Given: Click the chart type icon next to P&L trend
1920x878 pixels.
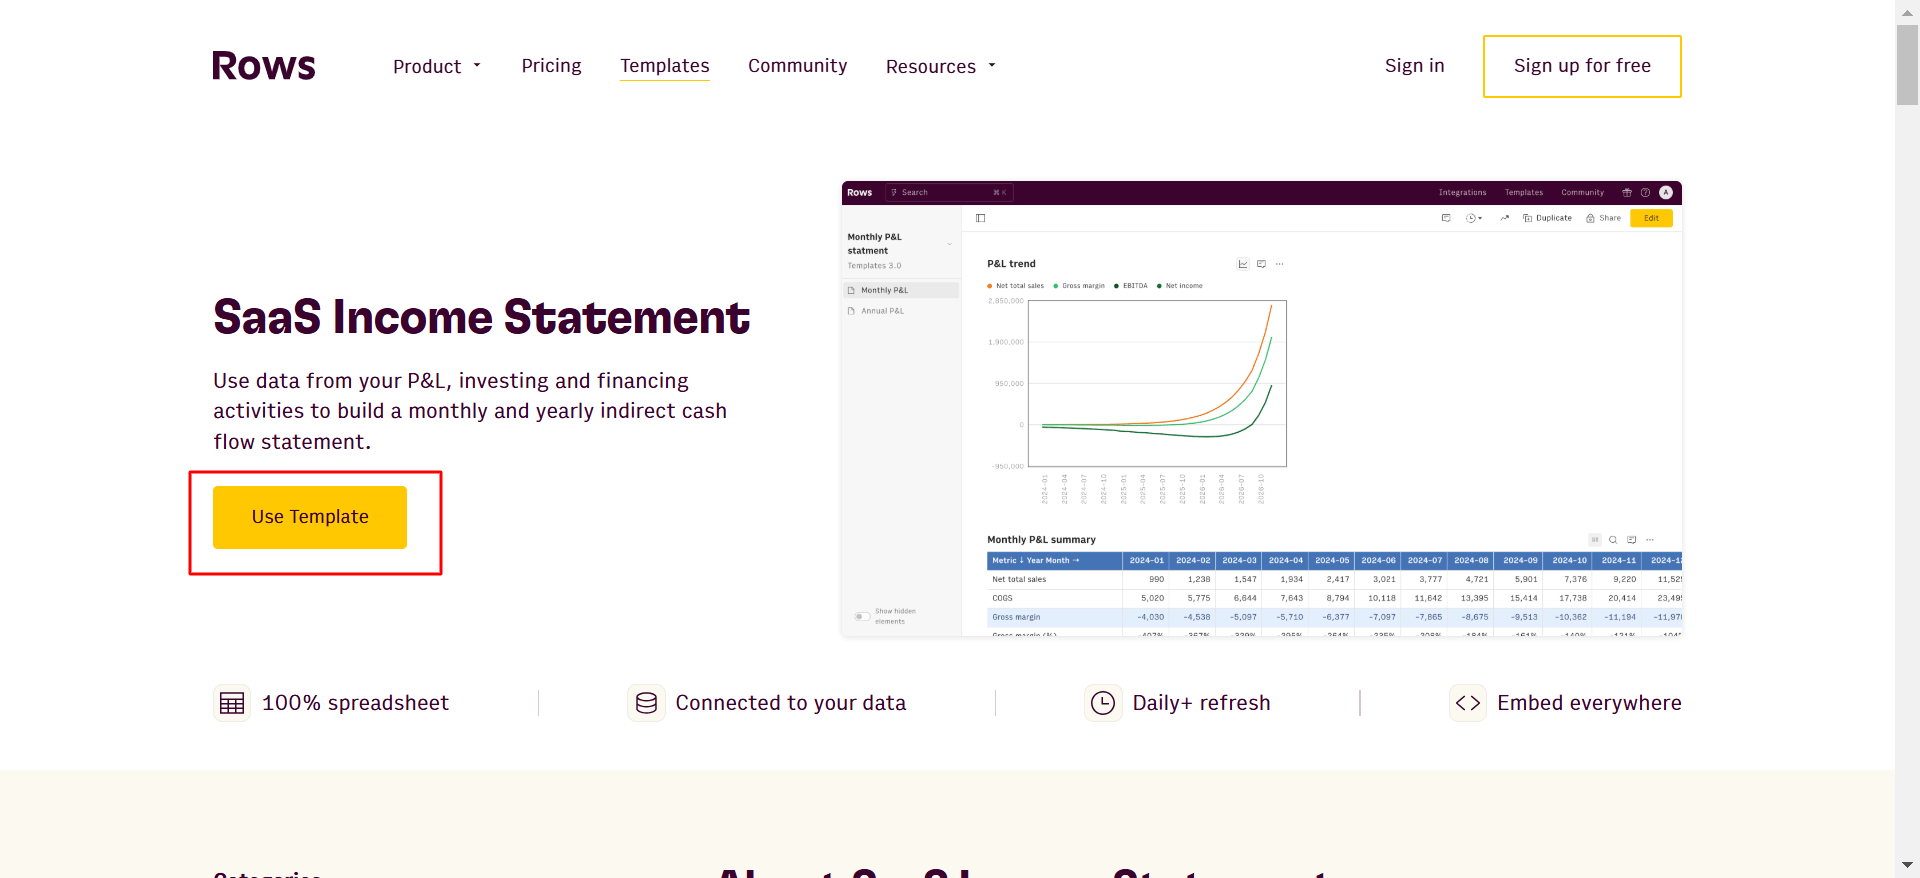Looking at the screenshot, I should click(x=1243, y=264).
